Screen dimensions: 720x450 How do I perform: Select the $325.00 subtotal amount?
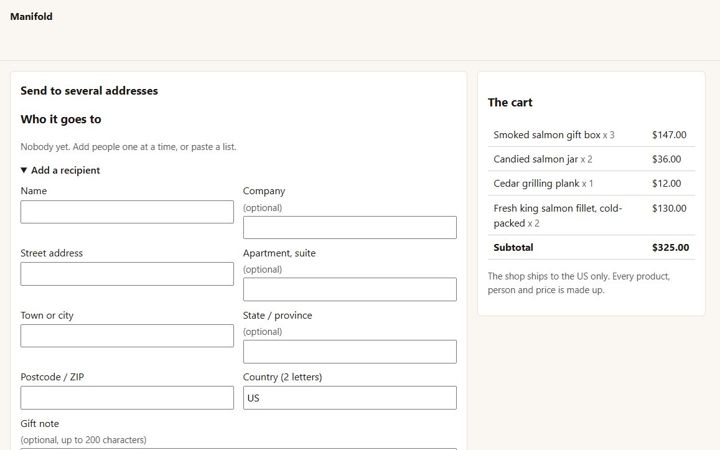pos(670,248)
